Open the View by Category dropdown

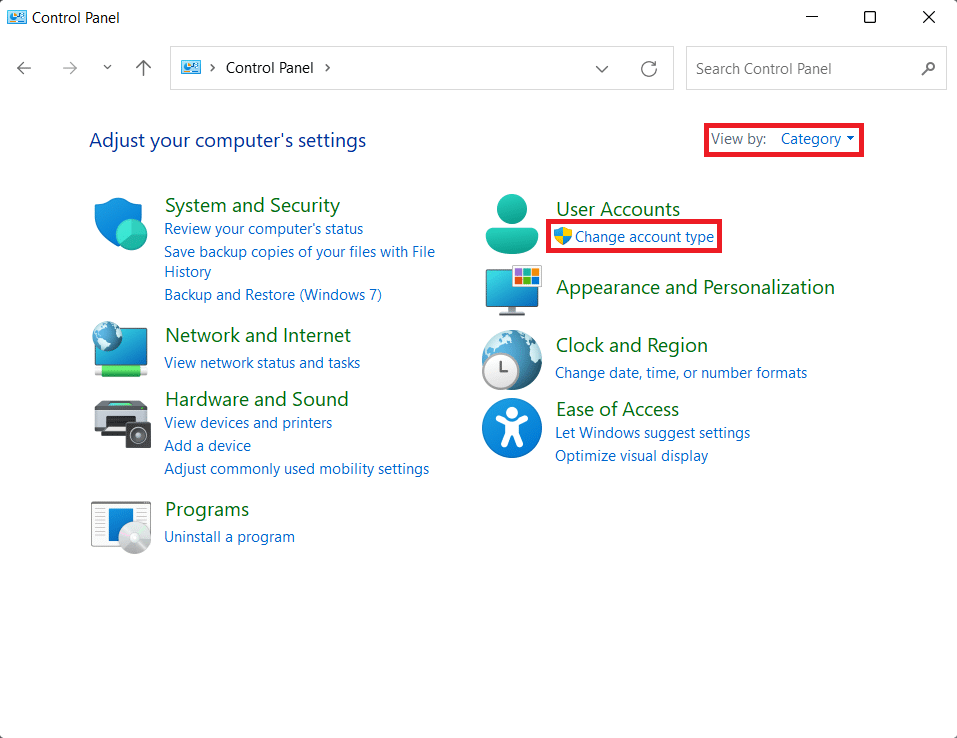pos(817,139)
